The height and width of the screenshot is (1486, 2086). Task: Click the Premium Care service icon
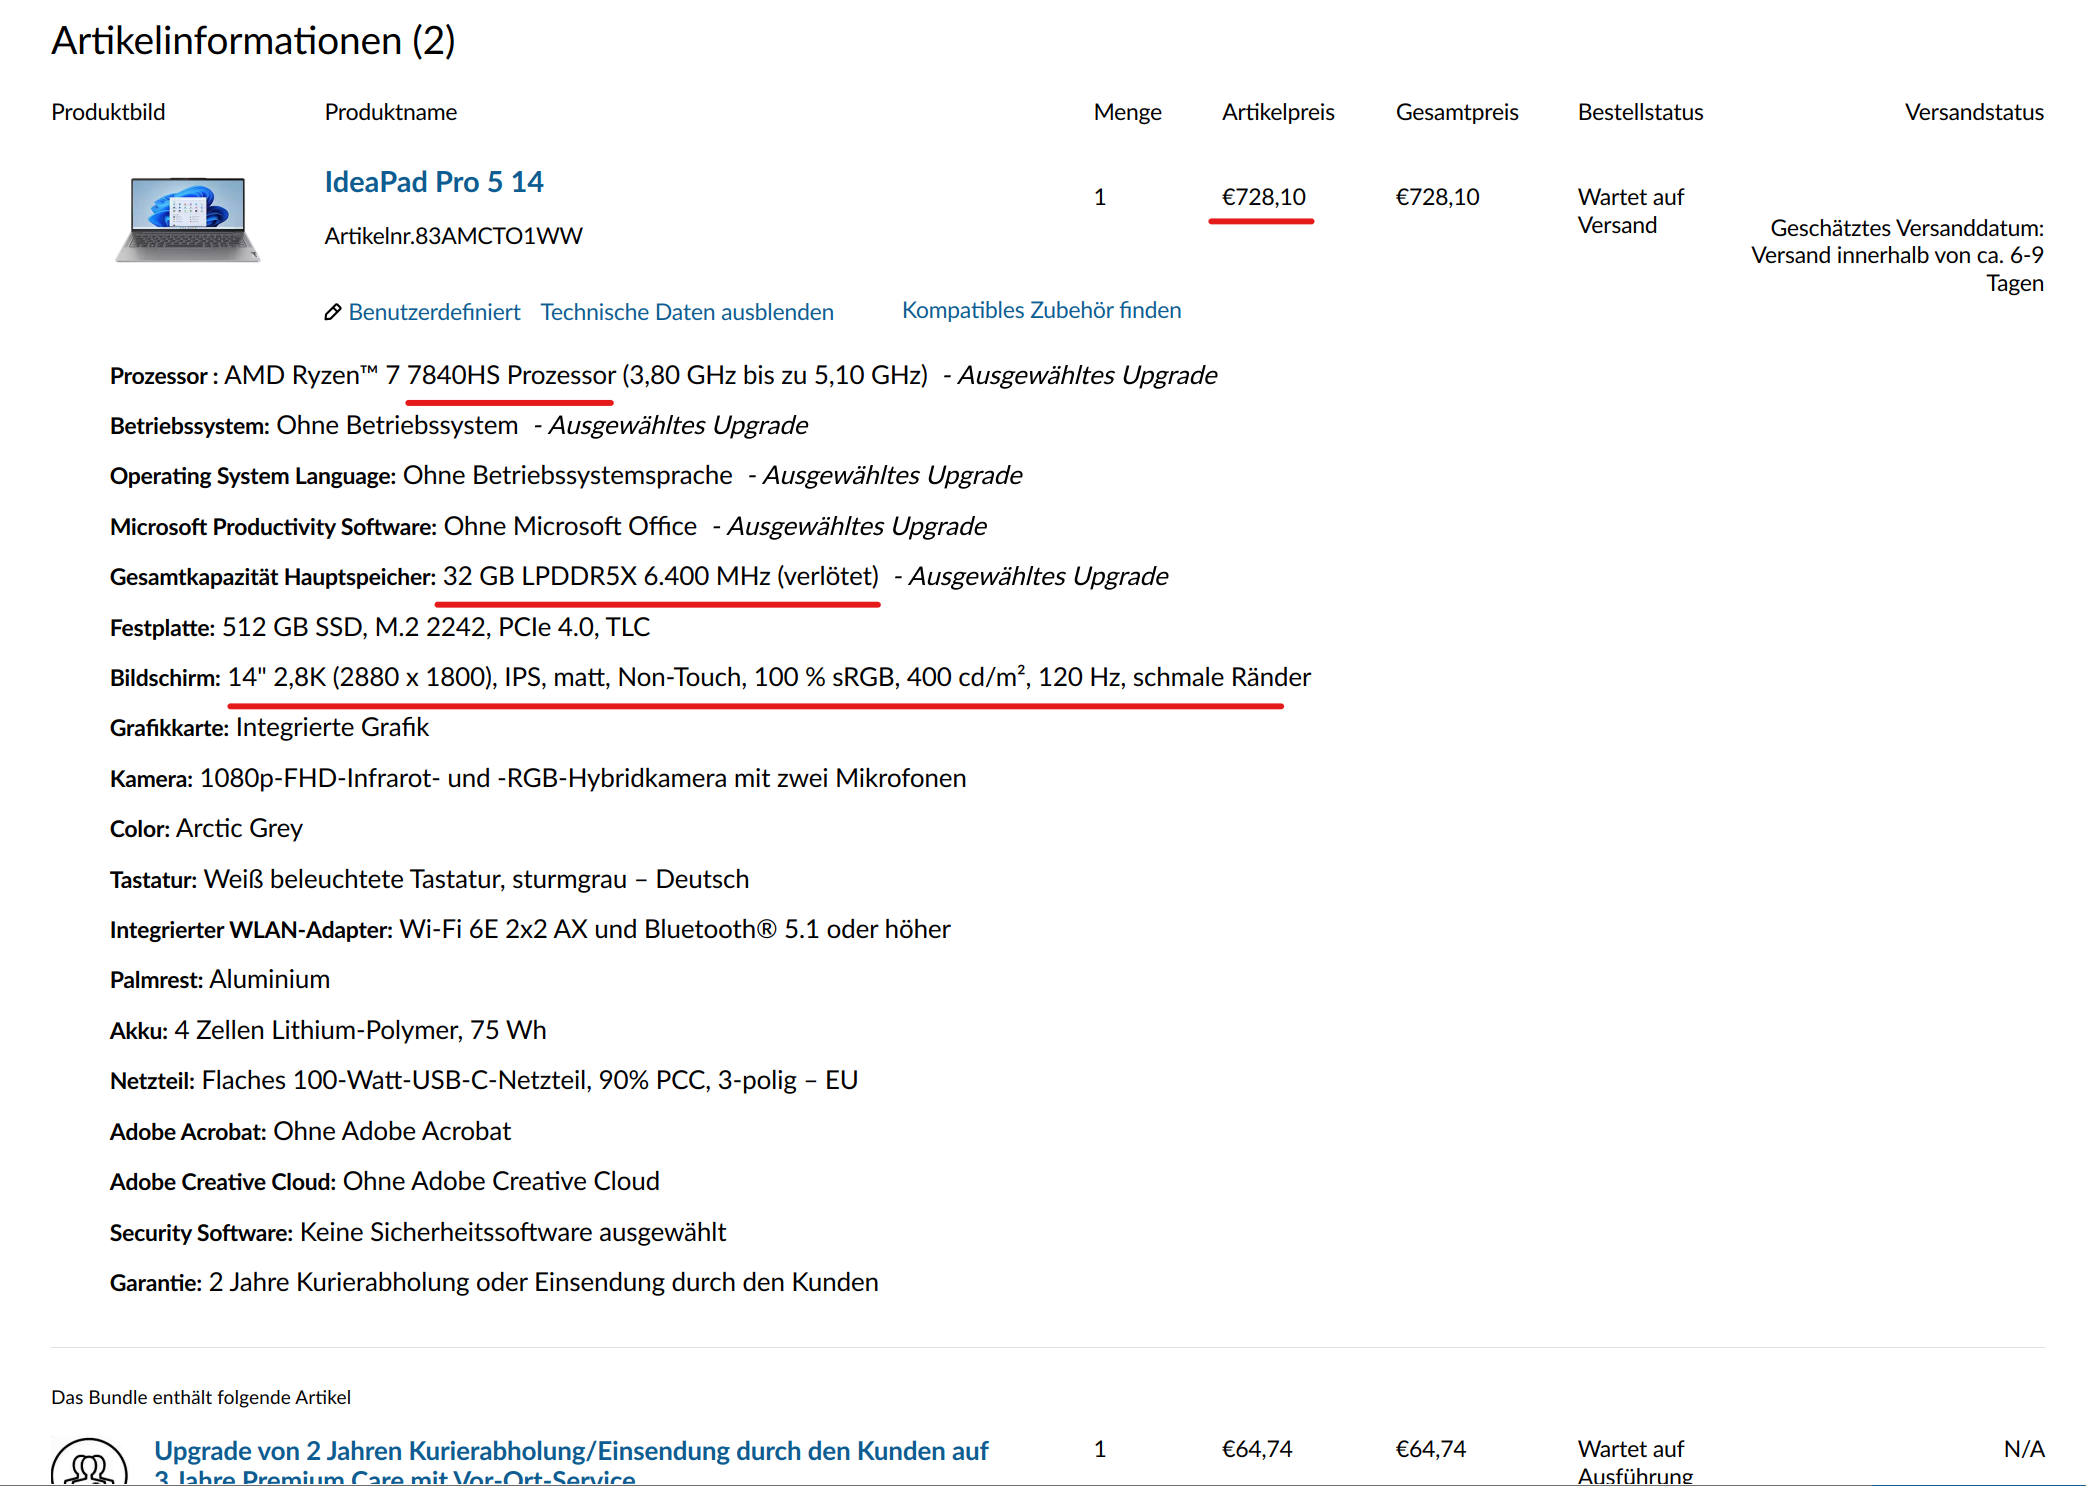coord(89,1464)
